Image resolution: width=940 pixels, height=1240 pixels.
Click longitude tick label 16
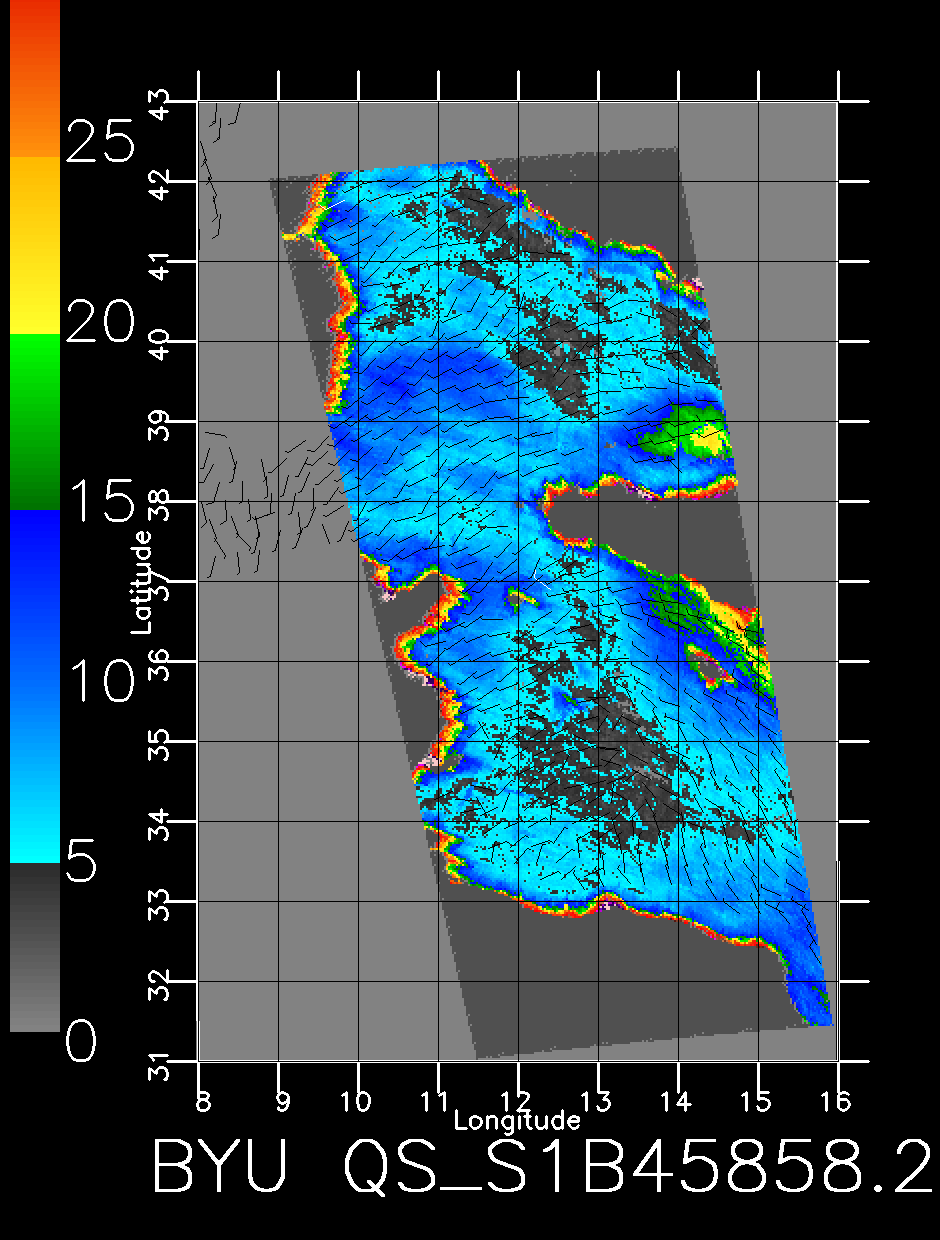click(x=836, y=1101)
